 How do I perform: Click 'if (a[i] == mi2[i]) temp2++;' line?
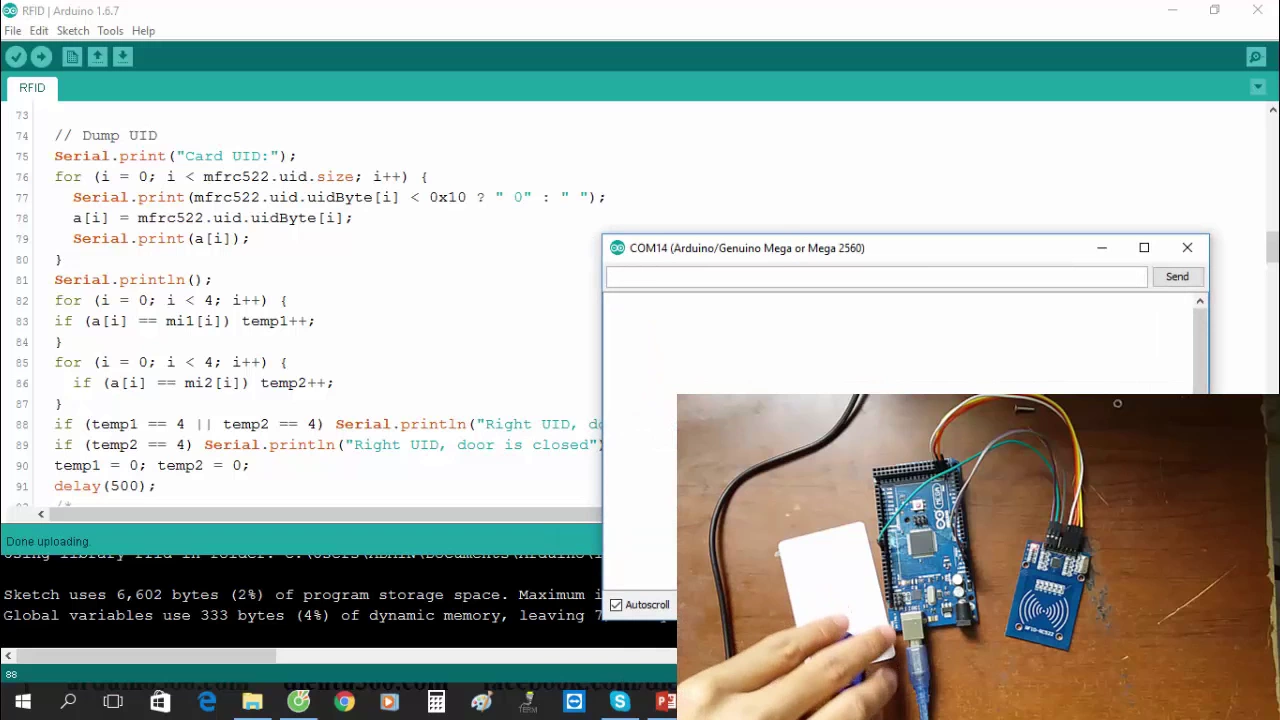203,383
